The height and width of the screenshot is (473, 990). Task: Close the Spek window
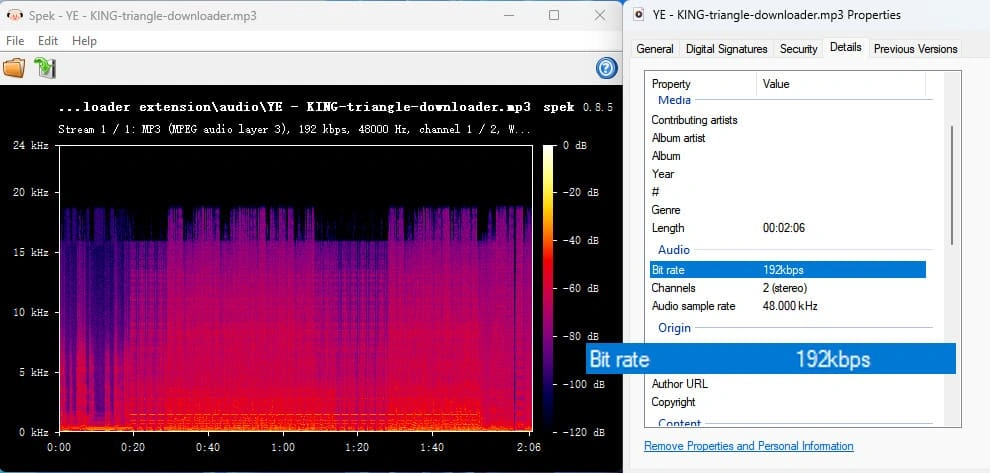600,15
